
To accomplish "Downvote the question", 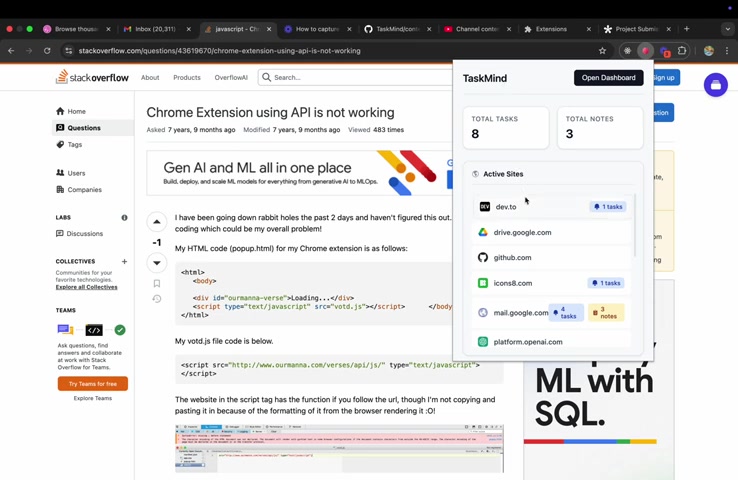I will 157,263.
